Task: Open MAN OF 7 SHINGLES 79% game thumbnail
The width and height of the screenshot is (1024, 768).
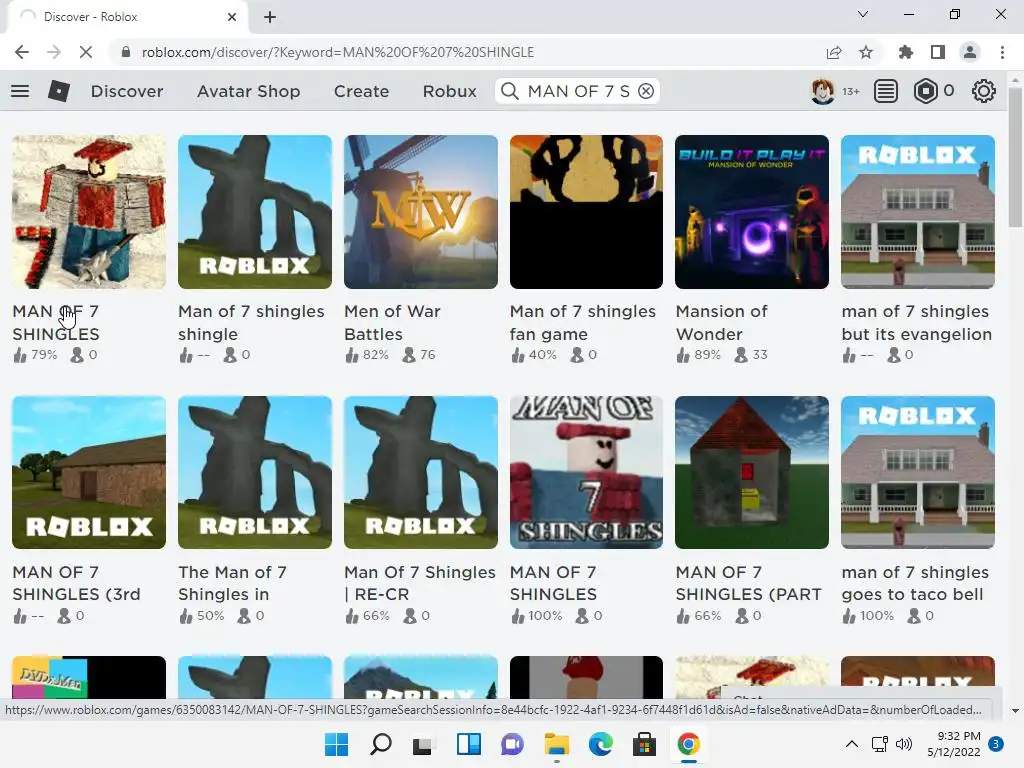Action: click(89, 212)
